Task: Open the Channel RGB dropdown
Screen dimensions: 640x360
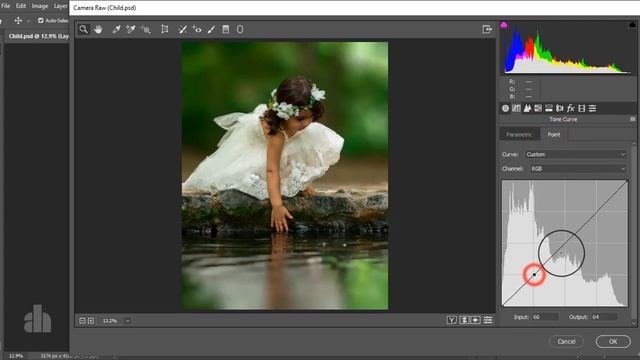Action: click(578, 169)
